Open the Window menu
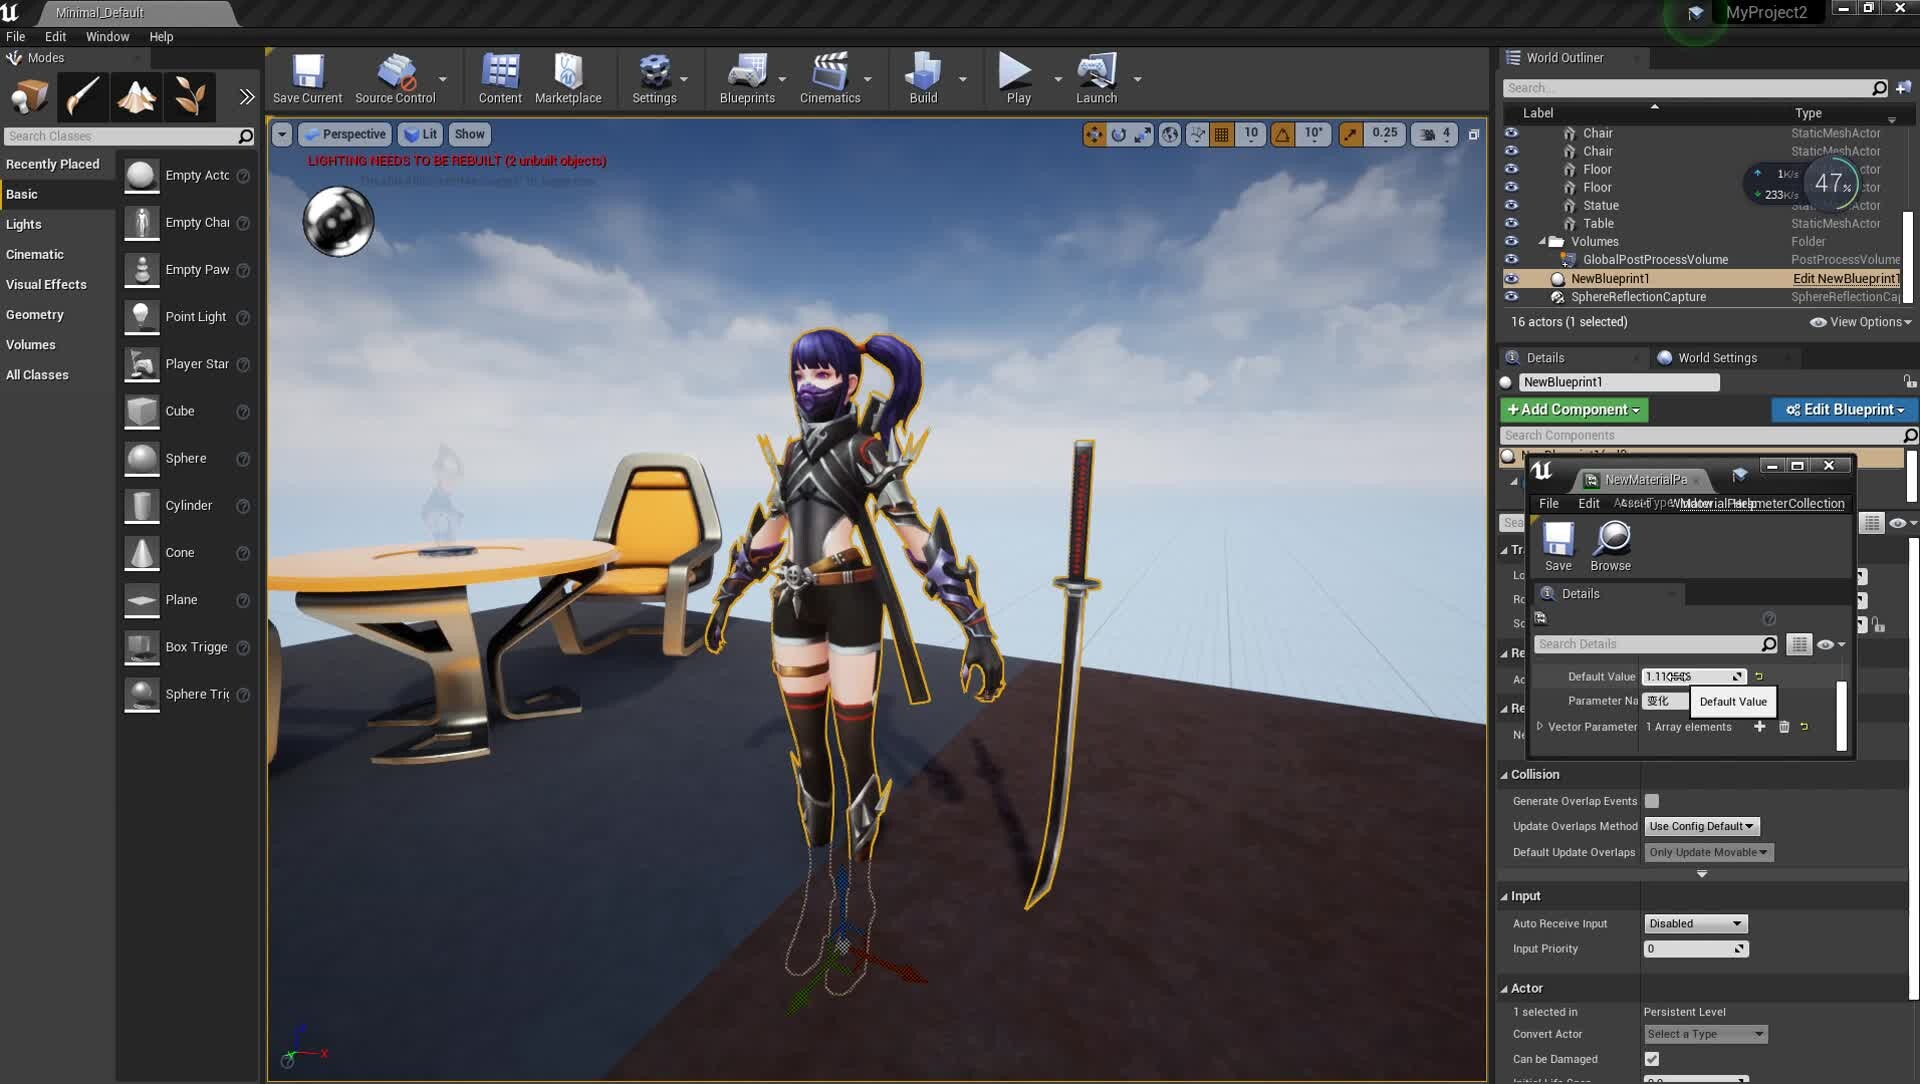The image size is (1920, 1084). (x=107, y=36)
